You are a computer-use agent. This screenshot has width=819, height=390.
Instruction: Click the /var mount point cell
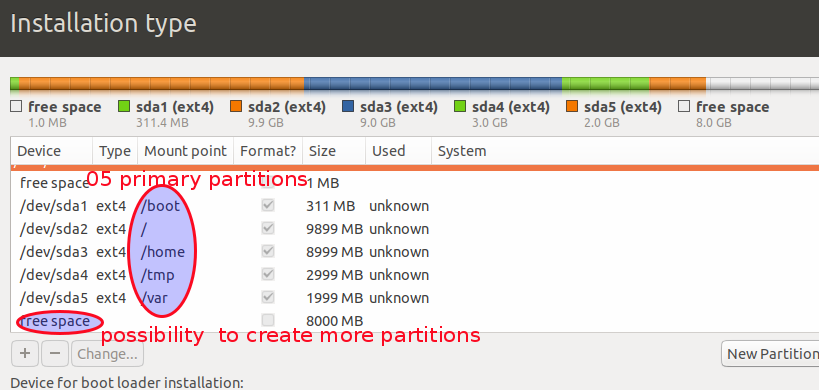(x=154, y=298)
